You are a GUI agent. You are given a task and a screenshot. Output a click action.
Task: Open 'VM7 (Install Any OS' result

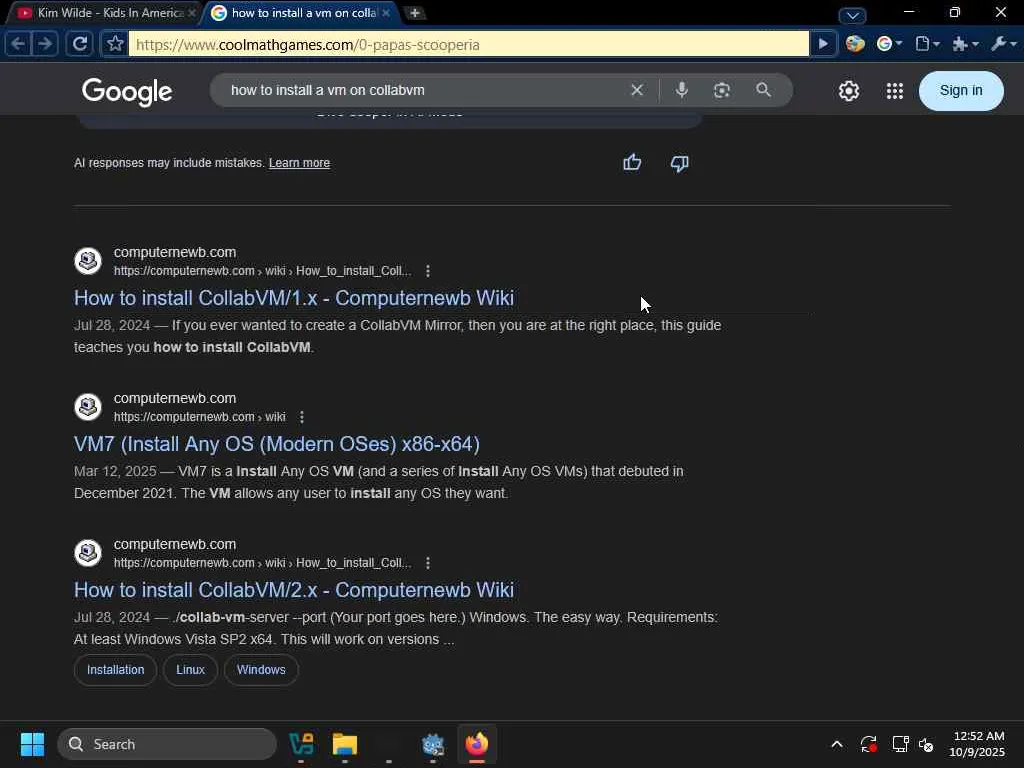[x=277, y=444]
